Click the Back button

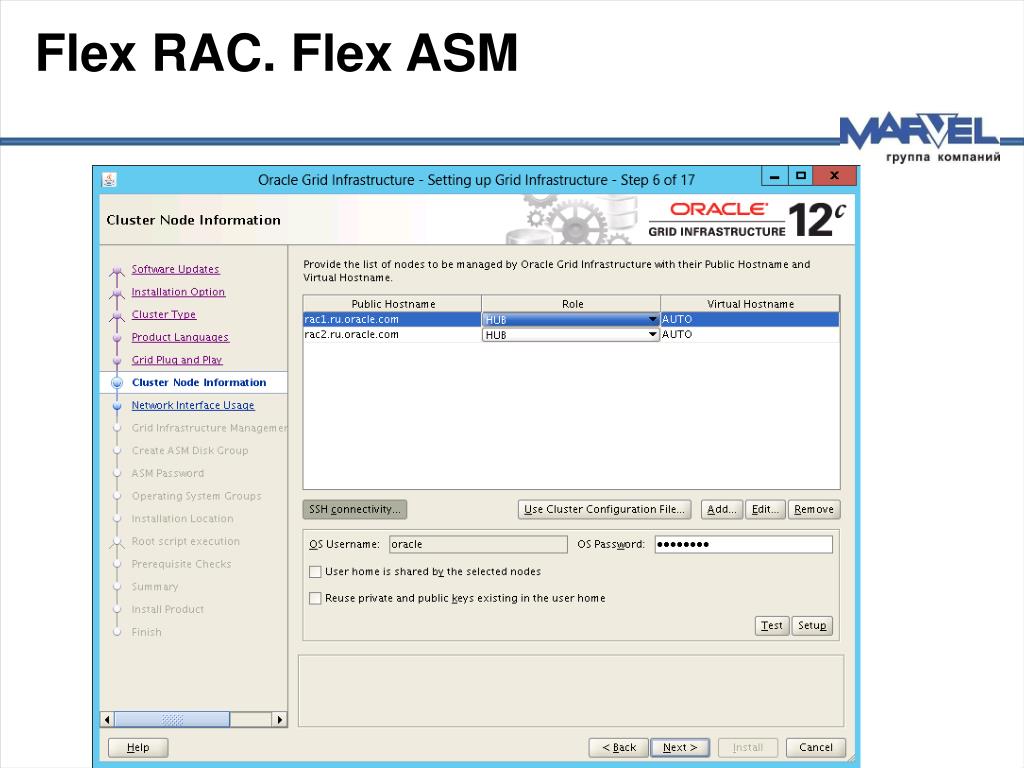618,747
